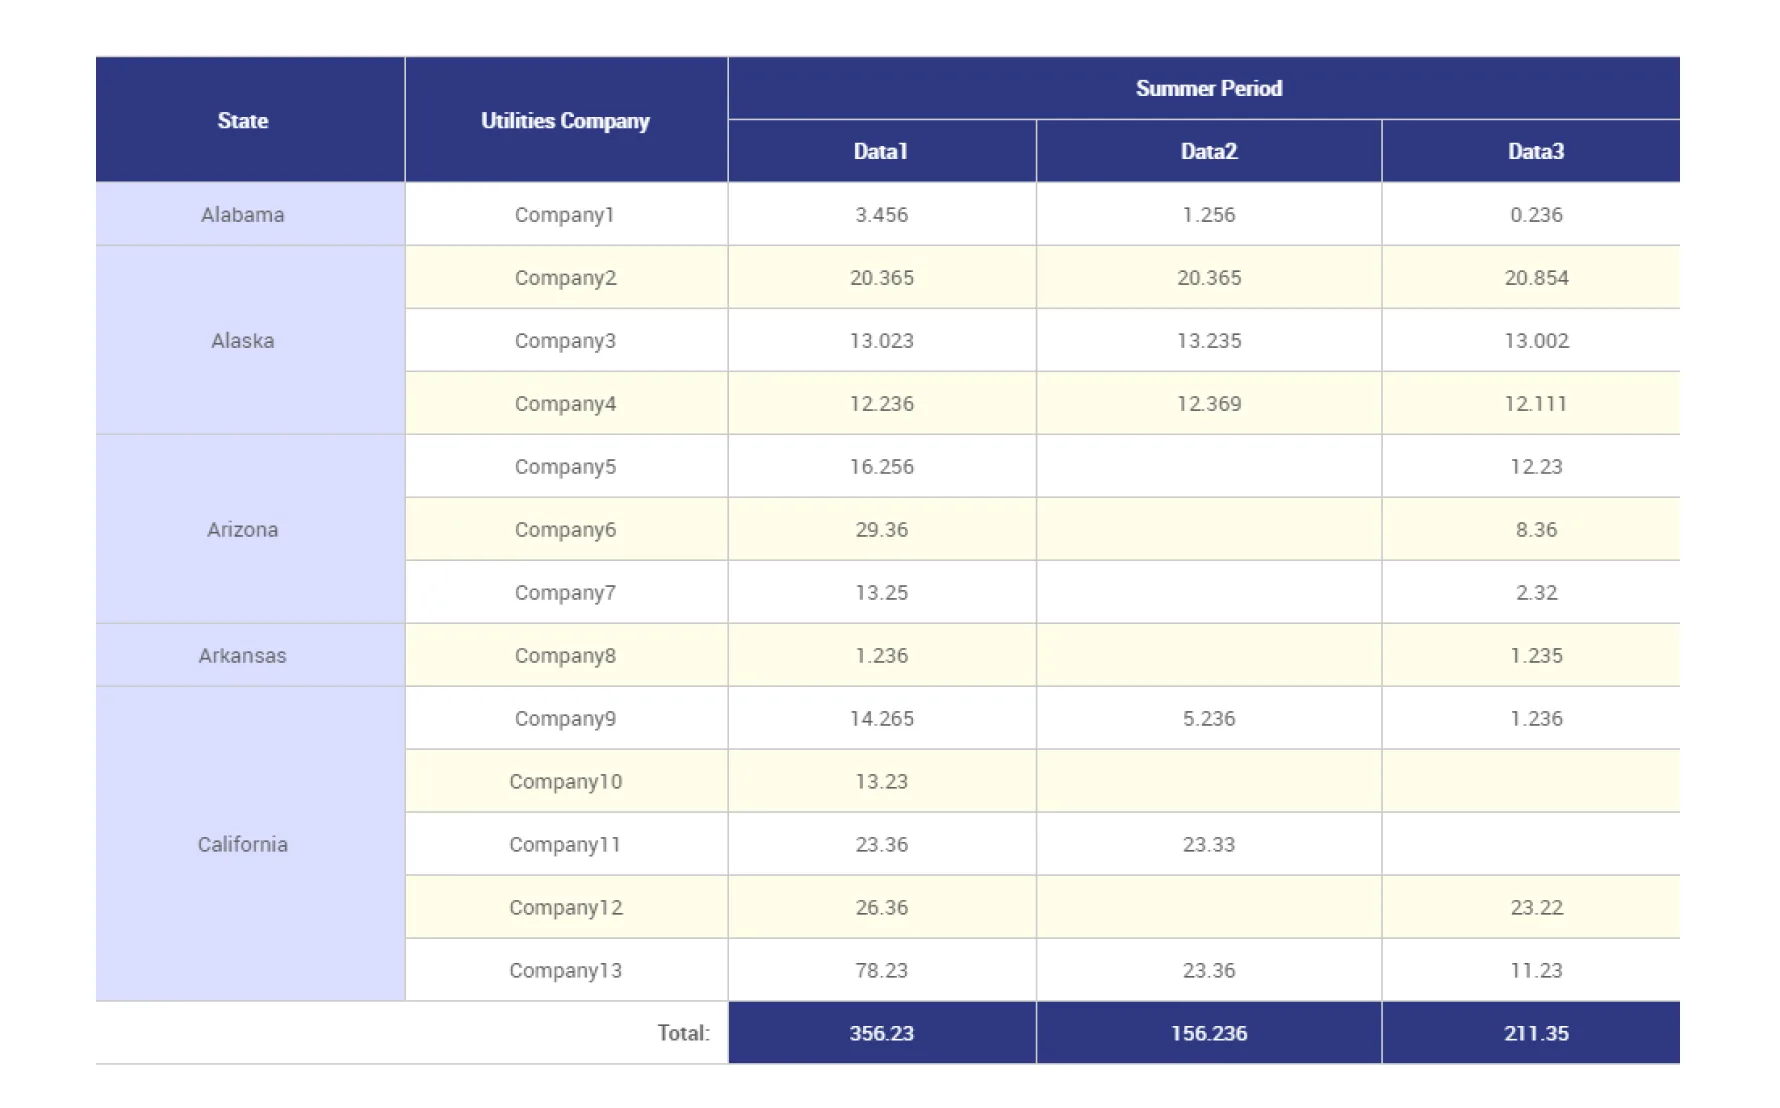Click the Company6 cell
This screenshot has width=1780, height=1108.
click(x=566, y=529)
